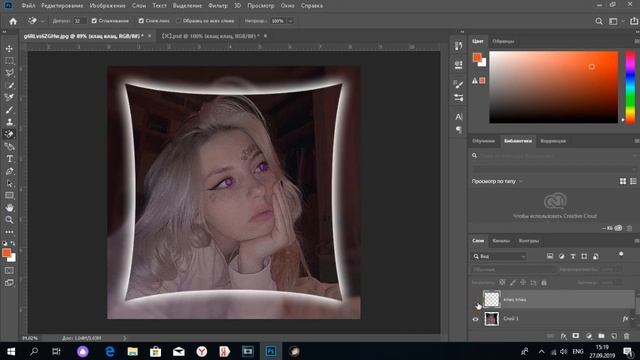Hide the Слой 1 layer eye
The height and width of the screenshot is (360, 640).
(x=476, y=319)
